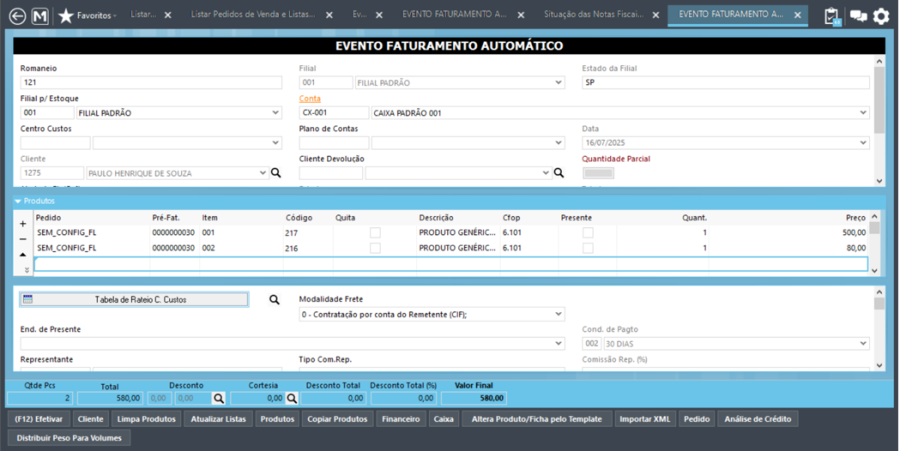Open the Favoritos star menu
900x451 pixels.
pyautogui.click(x=66, y=16)
